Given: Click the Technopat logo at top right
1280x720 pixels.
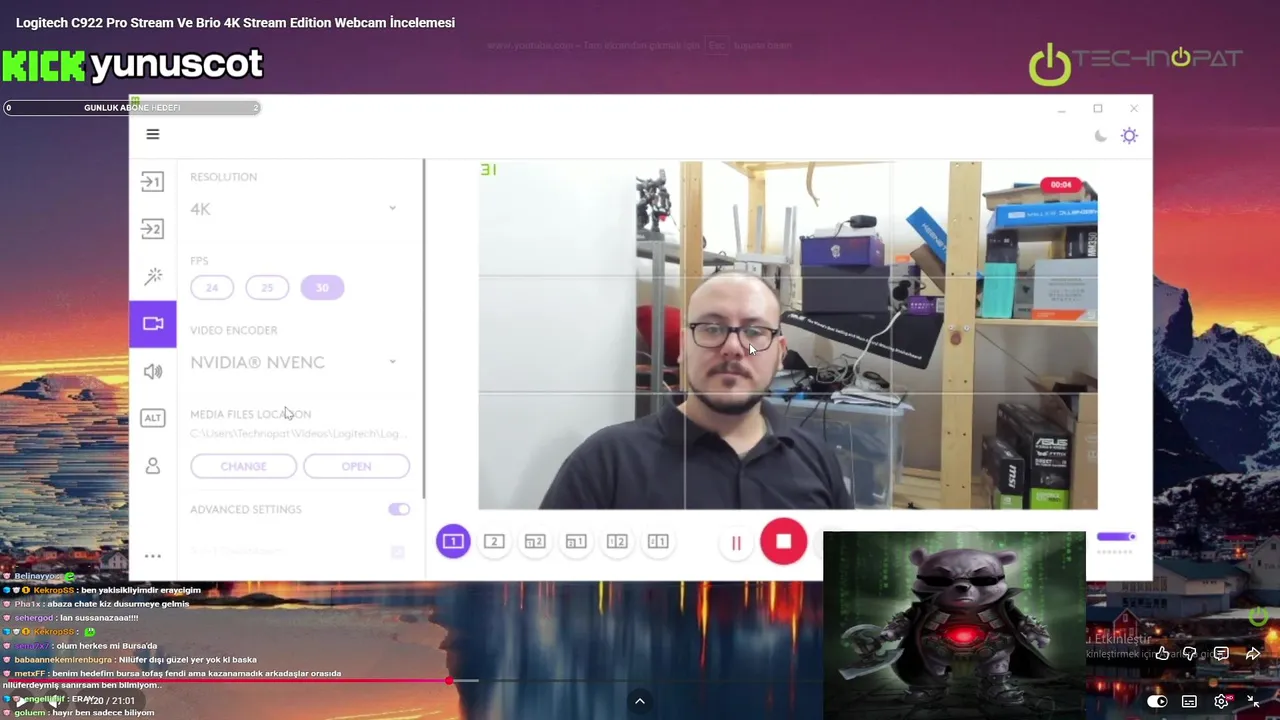Looking at the screenshot, I should click(1136, 62).
